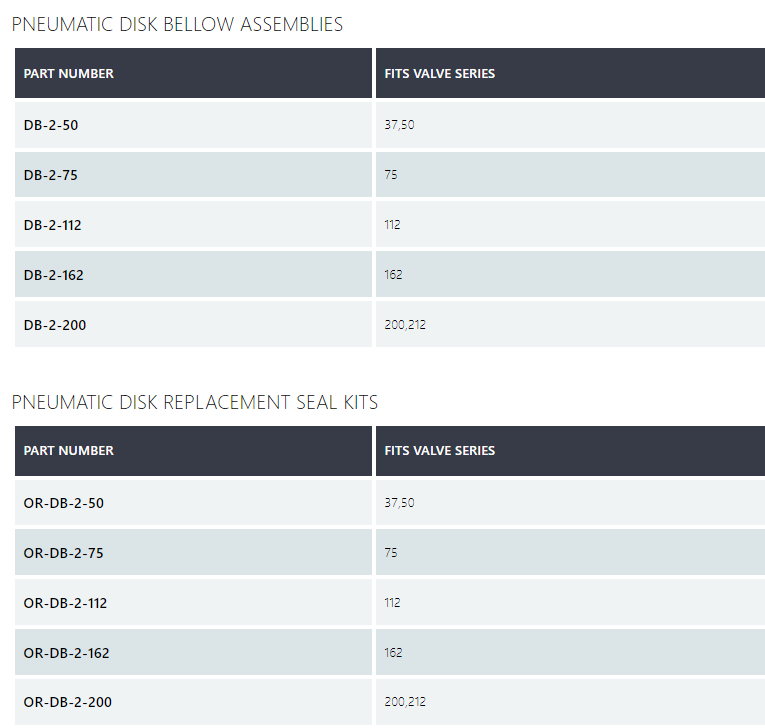Click the DB-2-112 bellow assembly part number

click(x=53, y=225)
